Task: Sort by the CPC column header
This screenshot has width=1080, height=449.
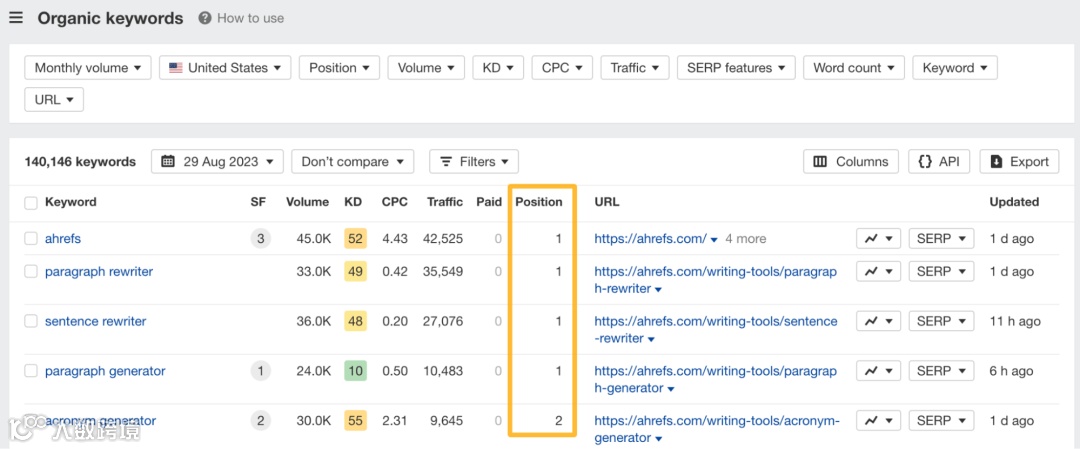Action: pyautogui.click(x=395, y=202)
